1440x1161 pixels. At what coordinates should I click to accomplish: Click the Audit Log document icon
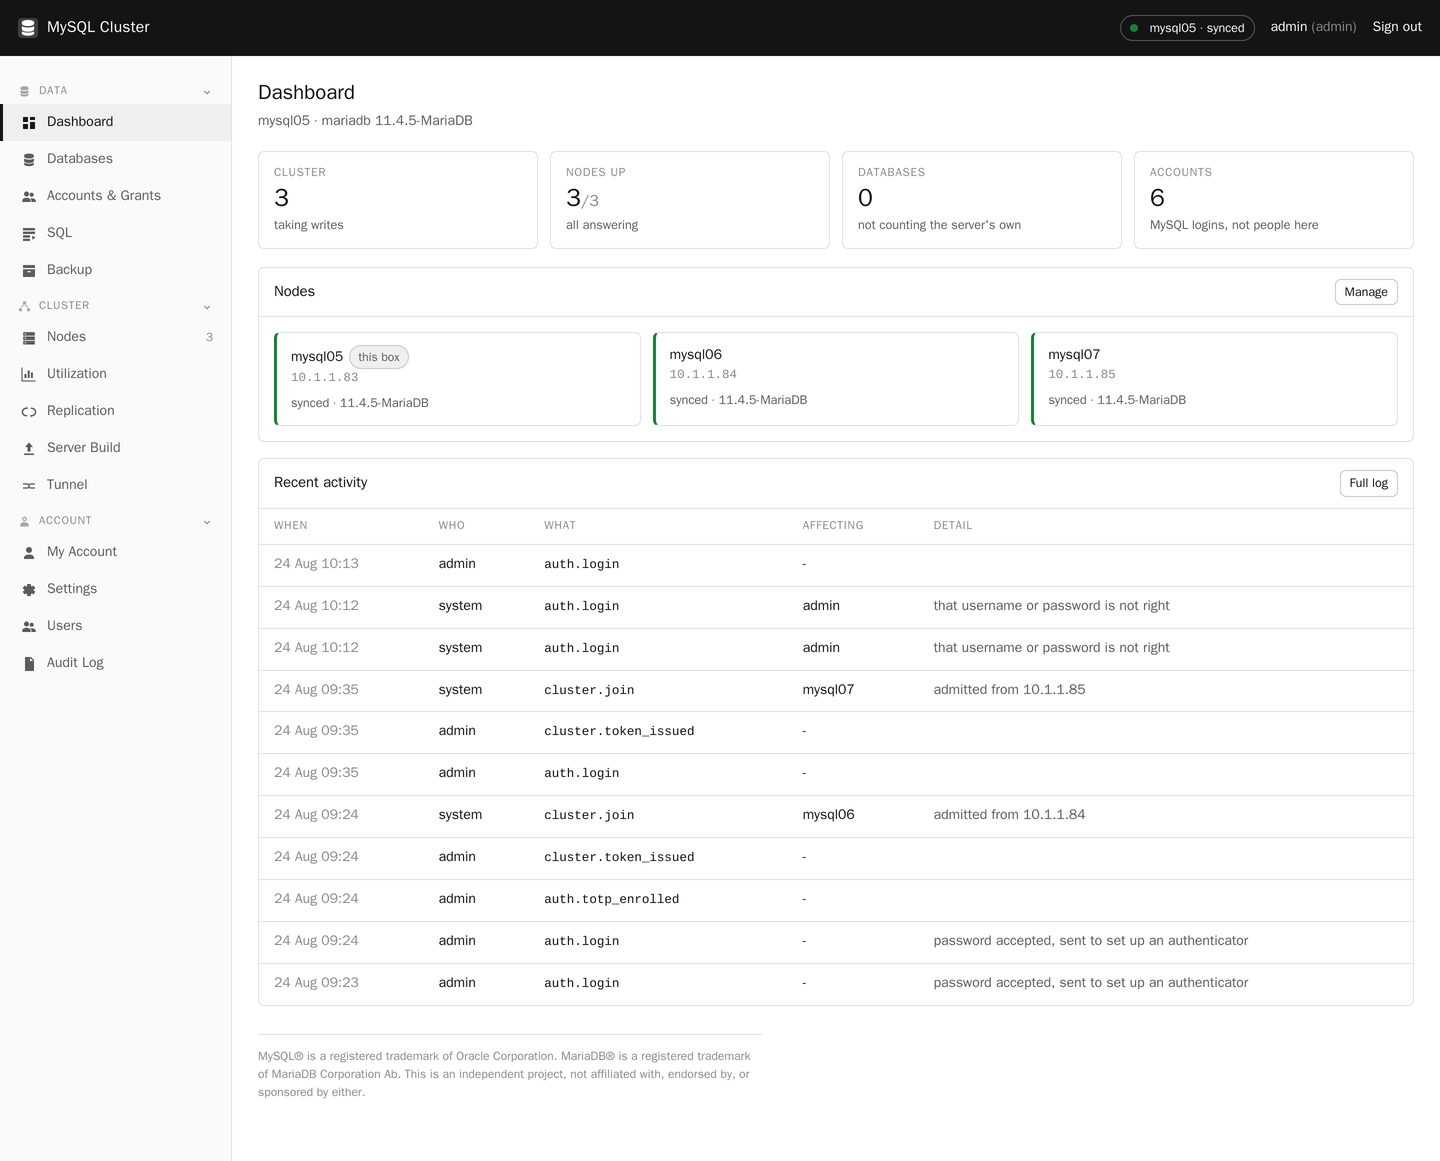(29, 663)
